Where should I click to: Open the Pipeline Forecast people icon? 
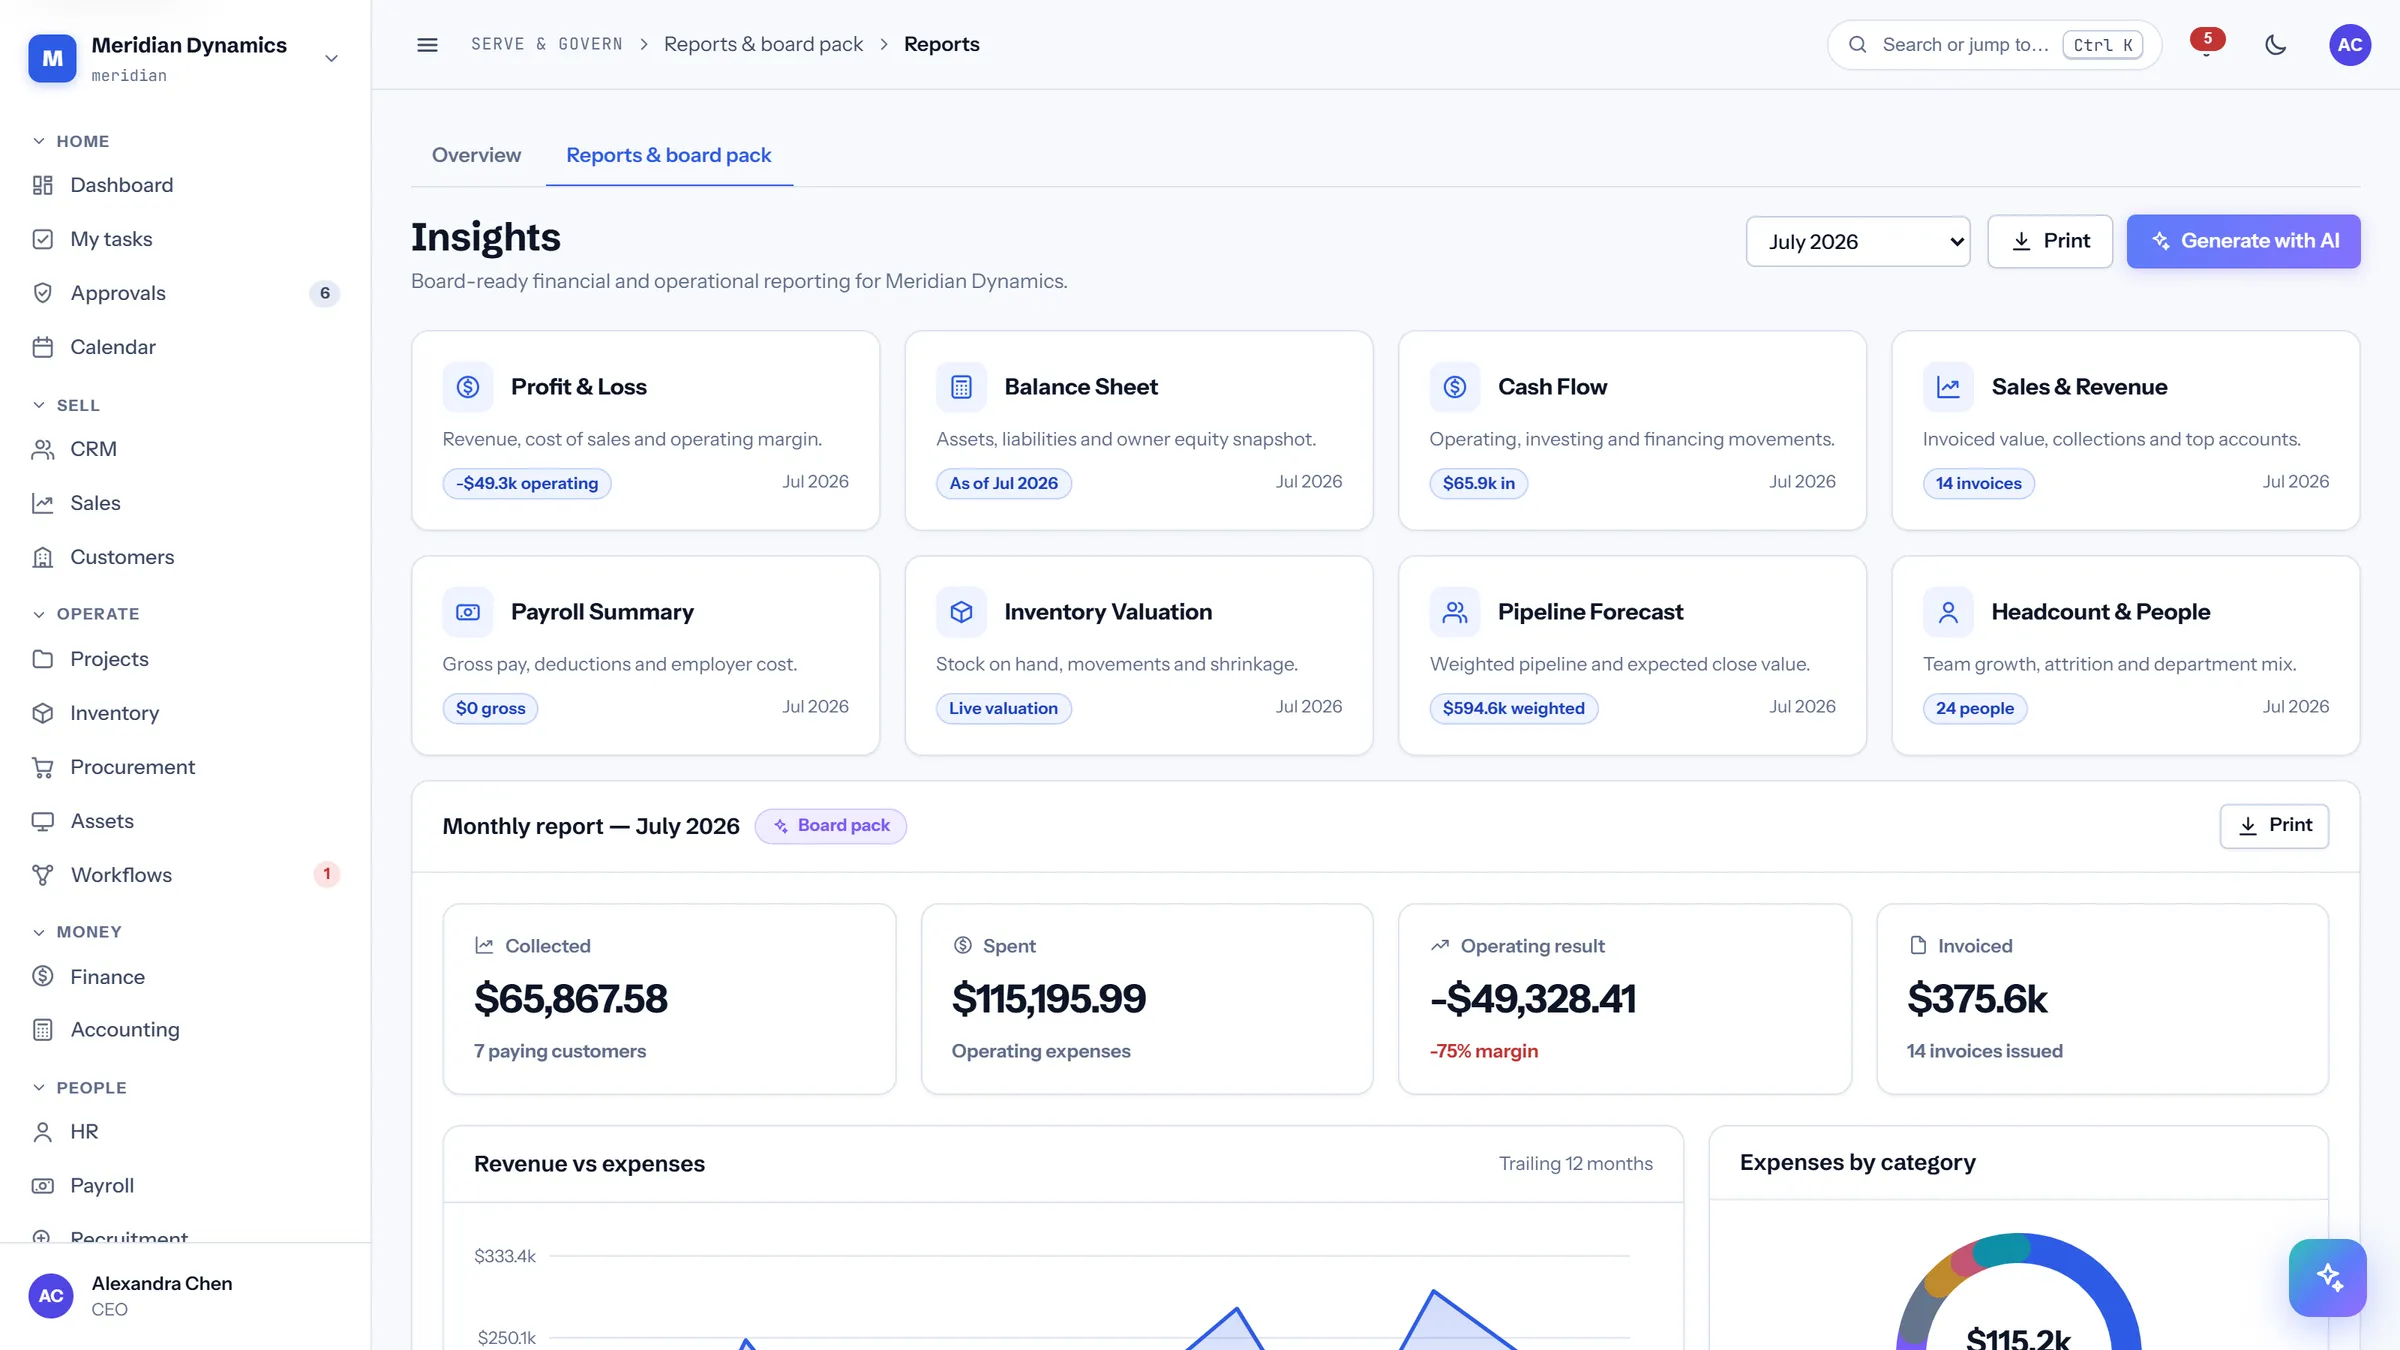click(x=1455, y=612)
